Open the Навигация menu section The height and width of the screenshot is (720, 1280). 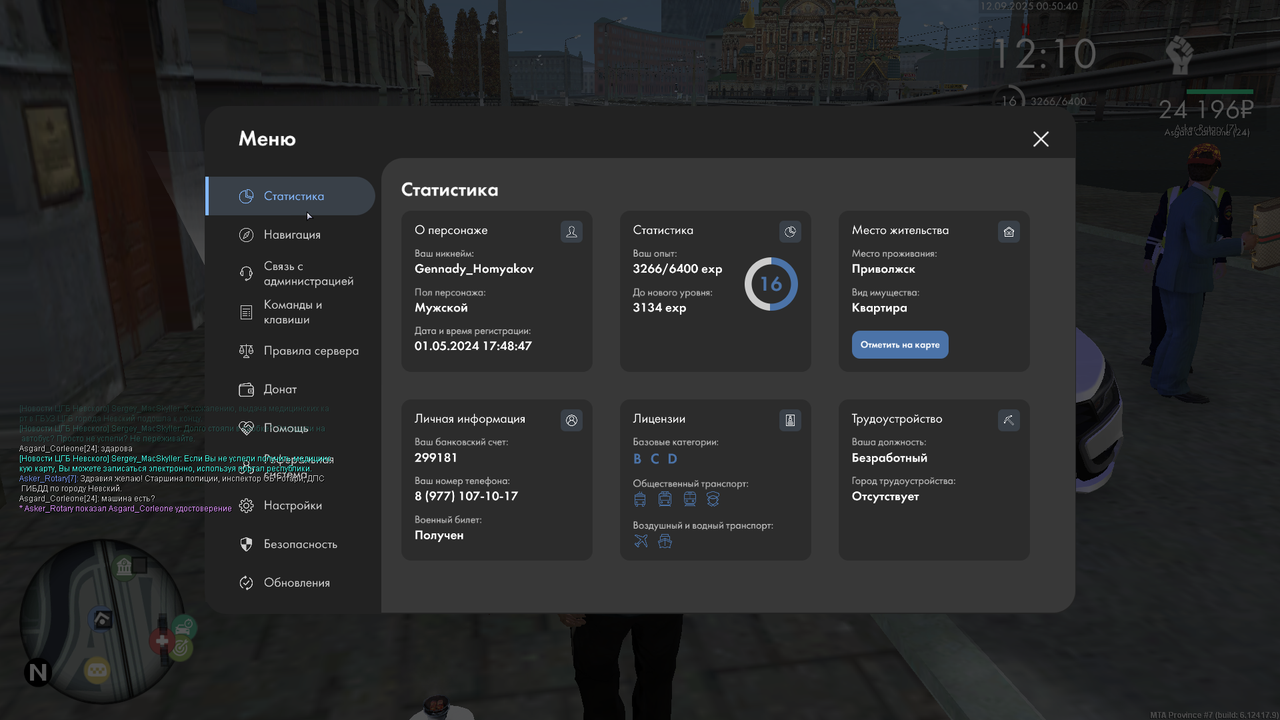(x=291, y=235)
